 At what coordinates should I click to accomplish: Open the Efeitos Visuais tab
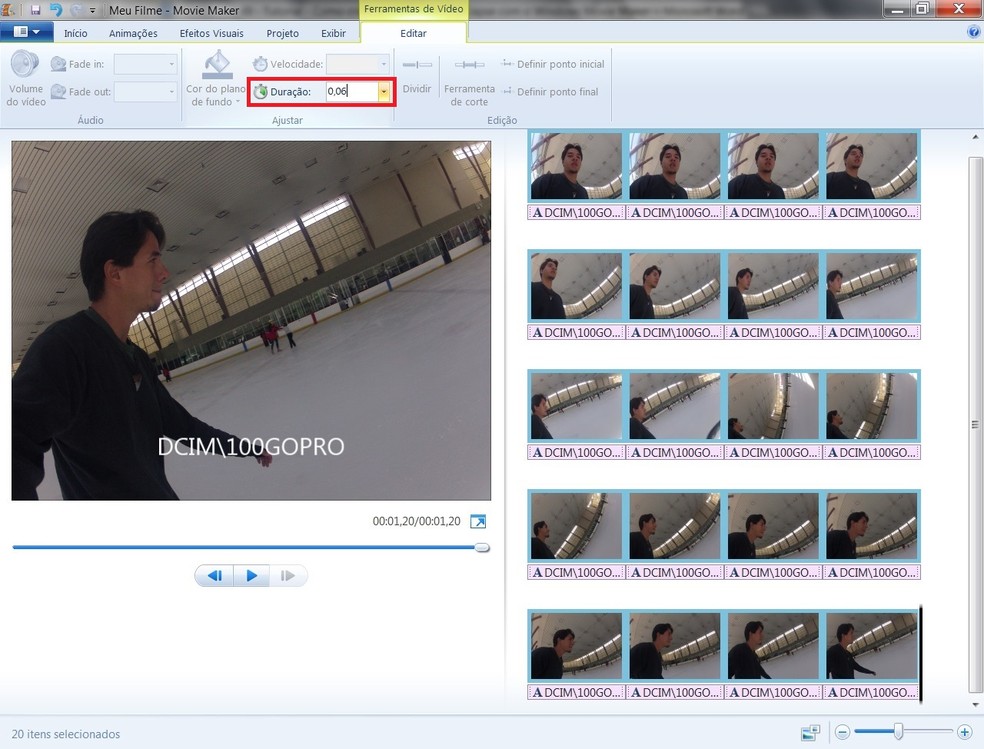click(x=211, y=33)
